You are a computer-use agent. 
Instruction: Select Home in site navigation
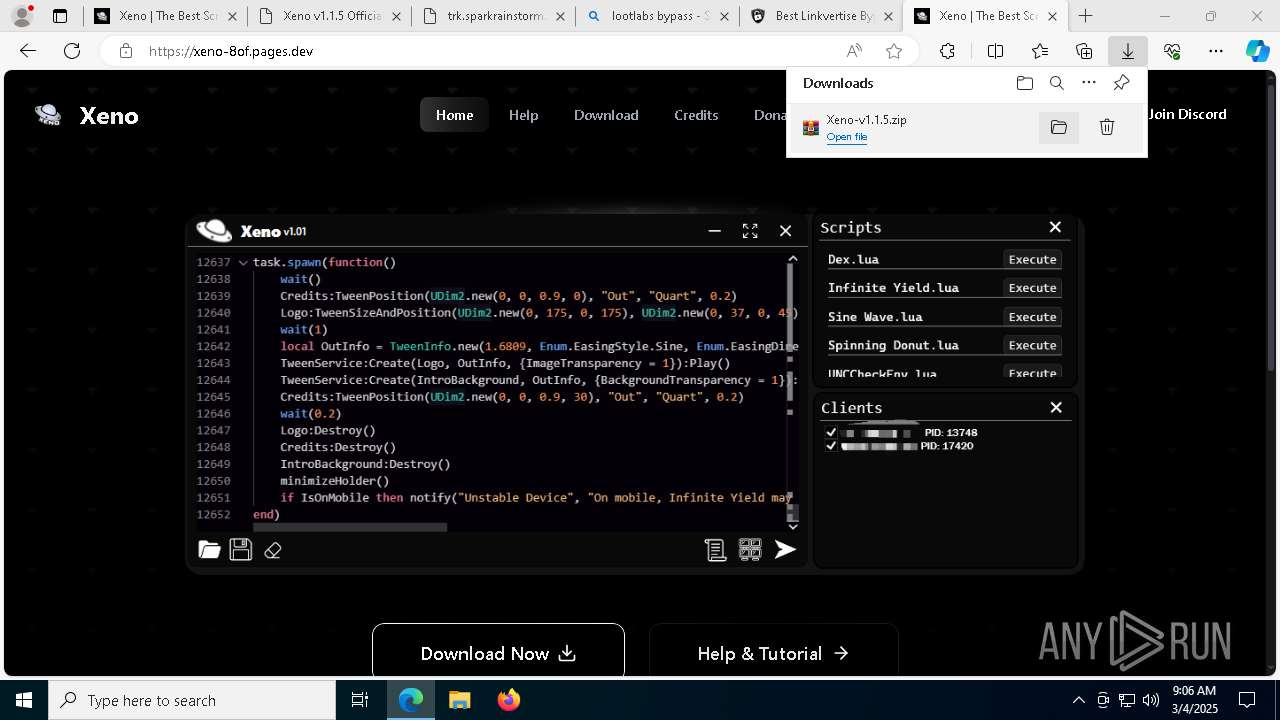click(x=454, y=115)
